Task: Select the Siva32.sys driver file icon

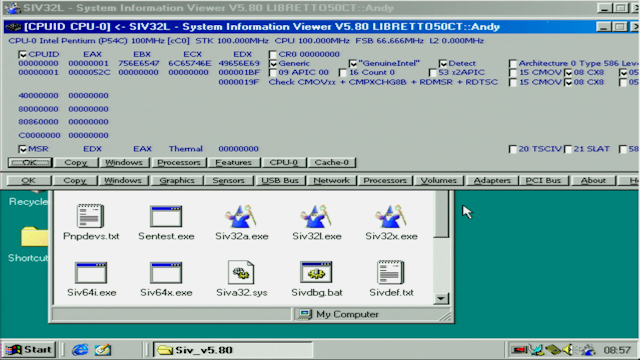Action: click(x=241, y=272)
